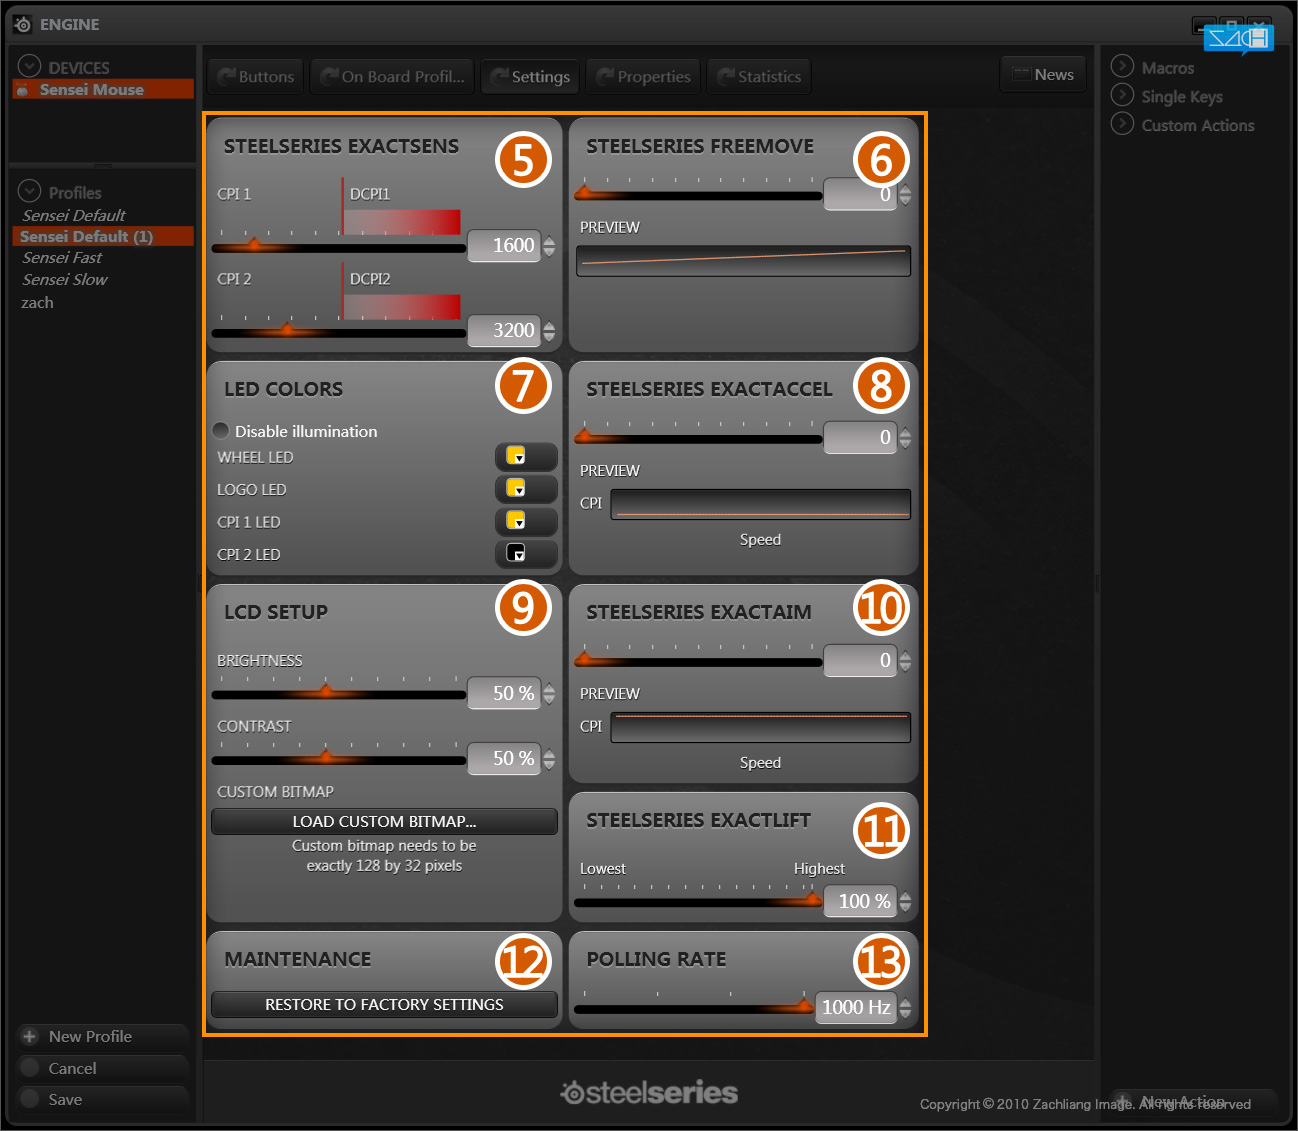Click the CPI 2 value field showing 3200
1298x1131 pixels.
(x=505, y=330)
